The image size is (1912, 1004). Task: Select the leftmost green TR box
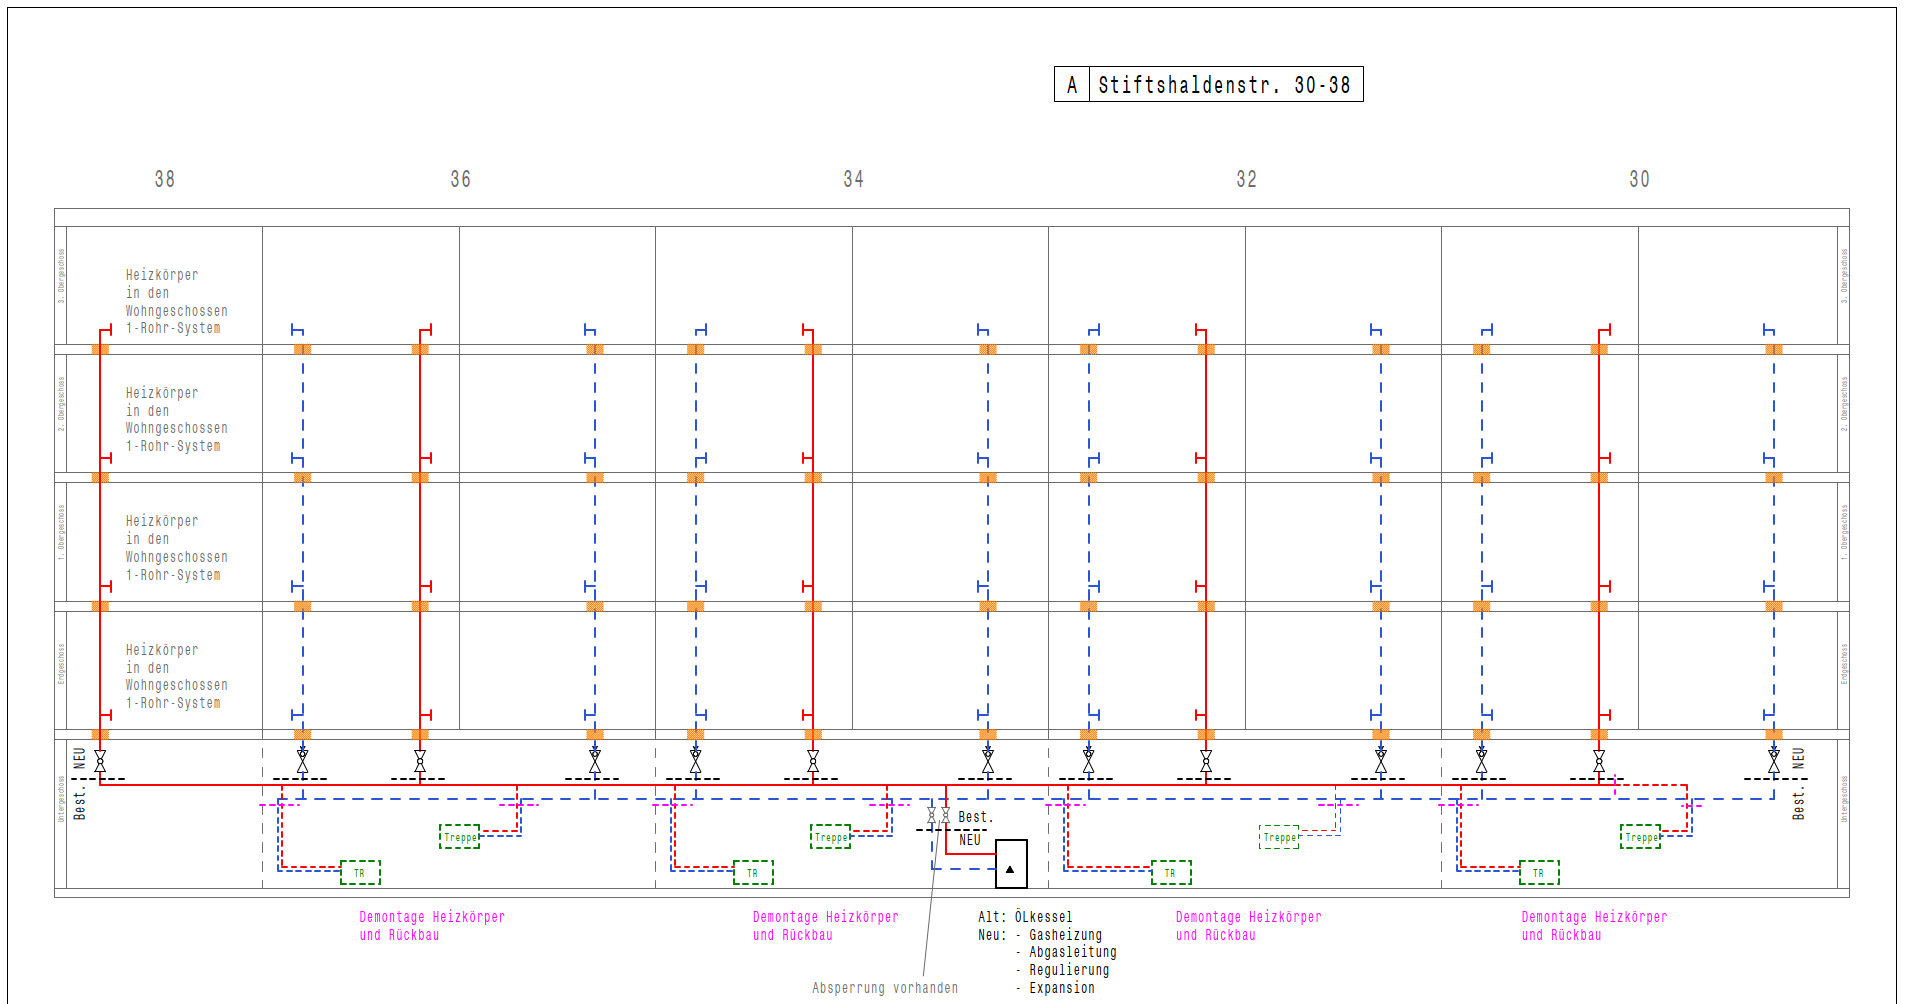click(x=360, y=873)
